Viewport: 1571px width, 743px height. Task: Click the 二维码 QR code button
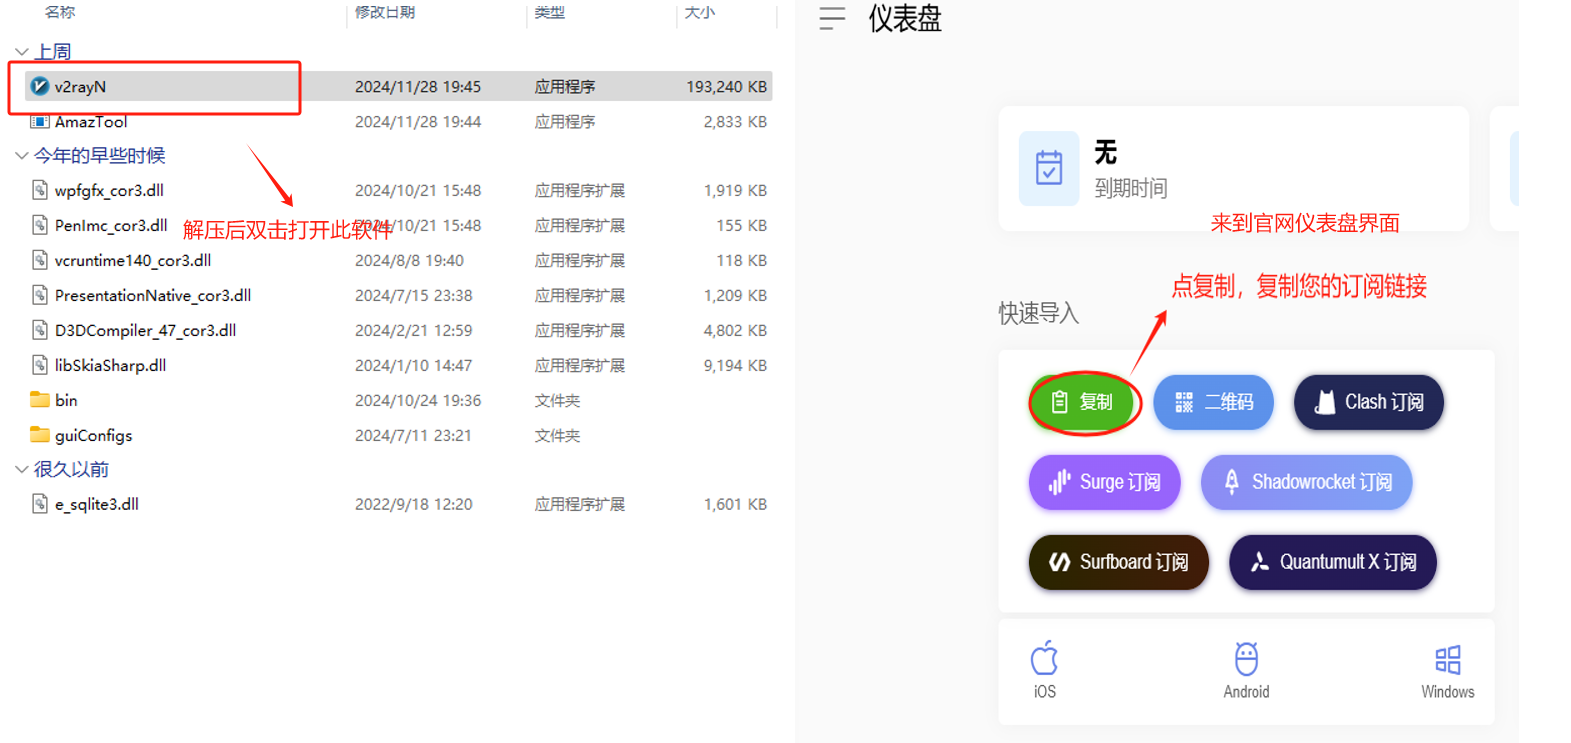tap(1213, 402)
